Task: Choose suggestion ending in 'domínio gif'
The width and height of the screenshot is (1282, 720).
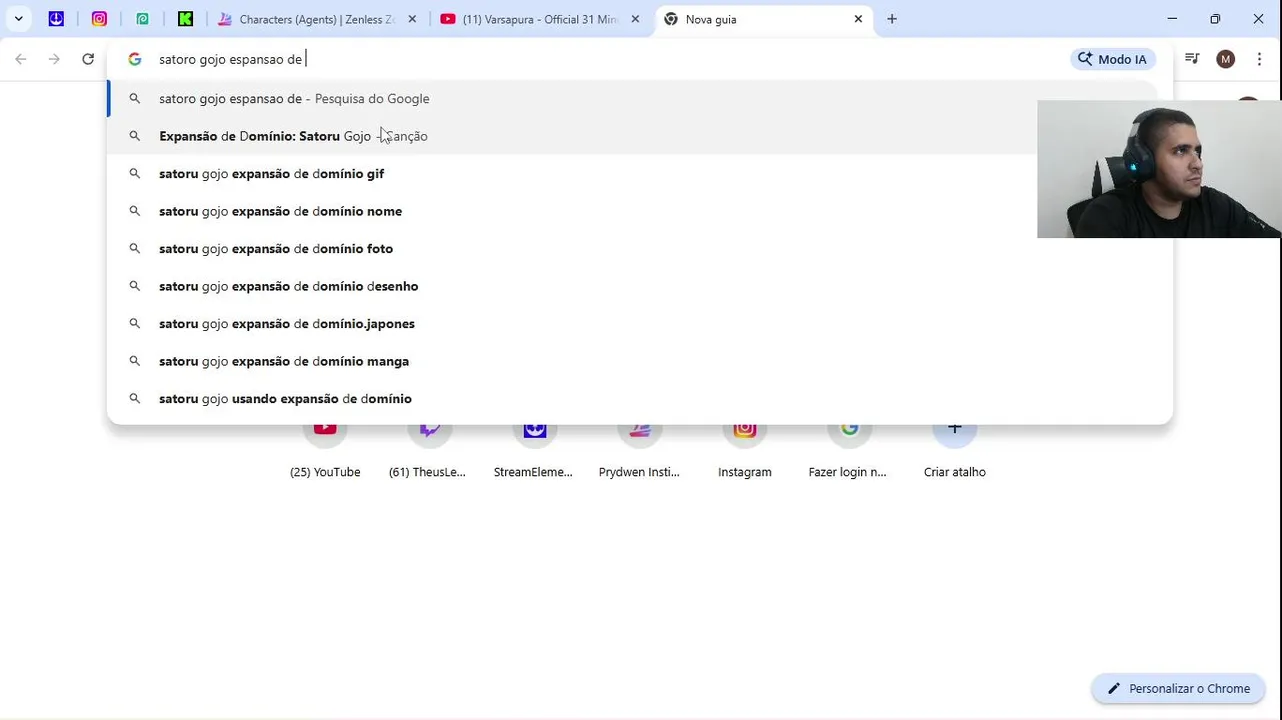Action: click(640, 174)
